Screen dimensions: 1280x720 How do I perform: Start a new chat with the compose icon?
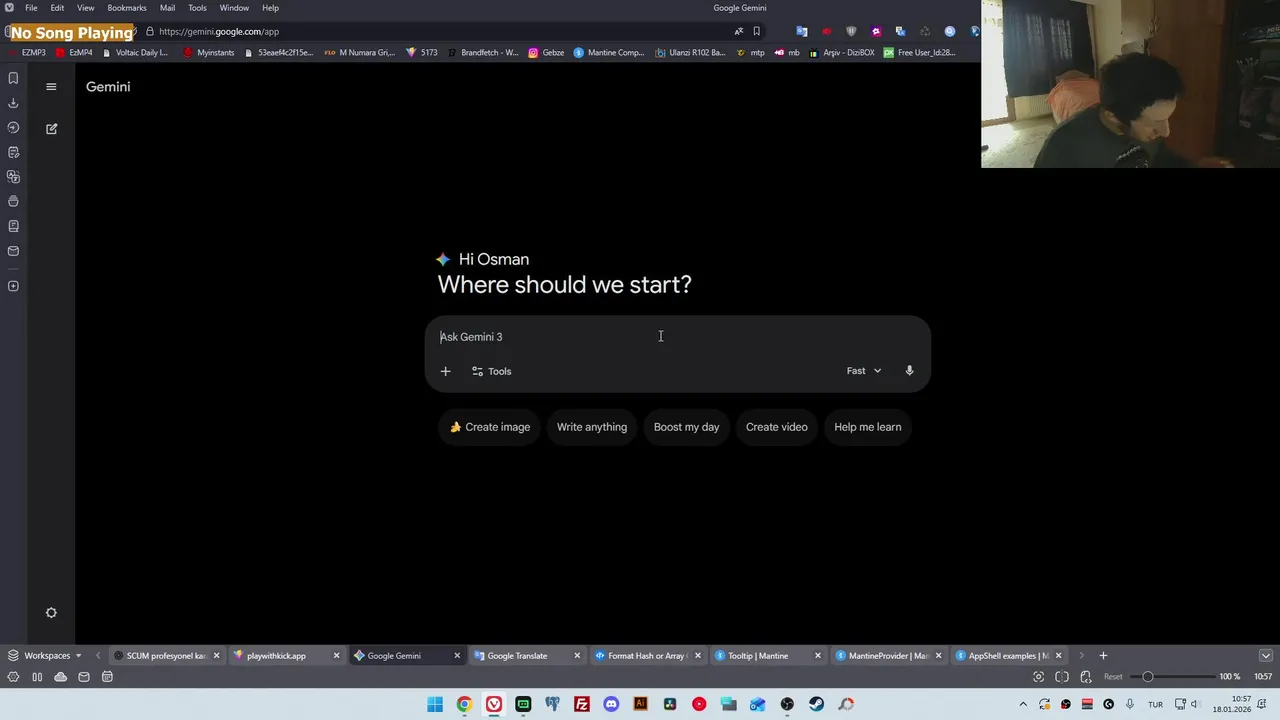coord(51,129)
